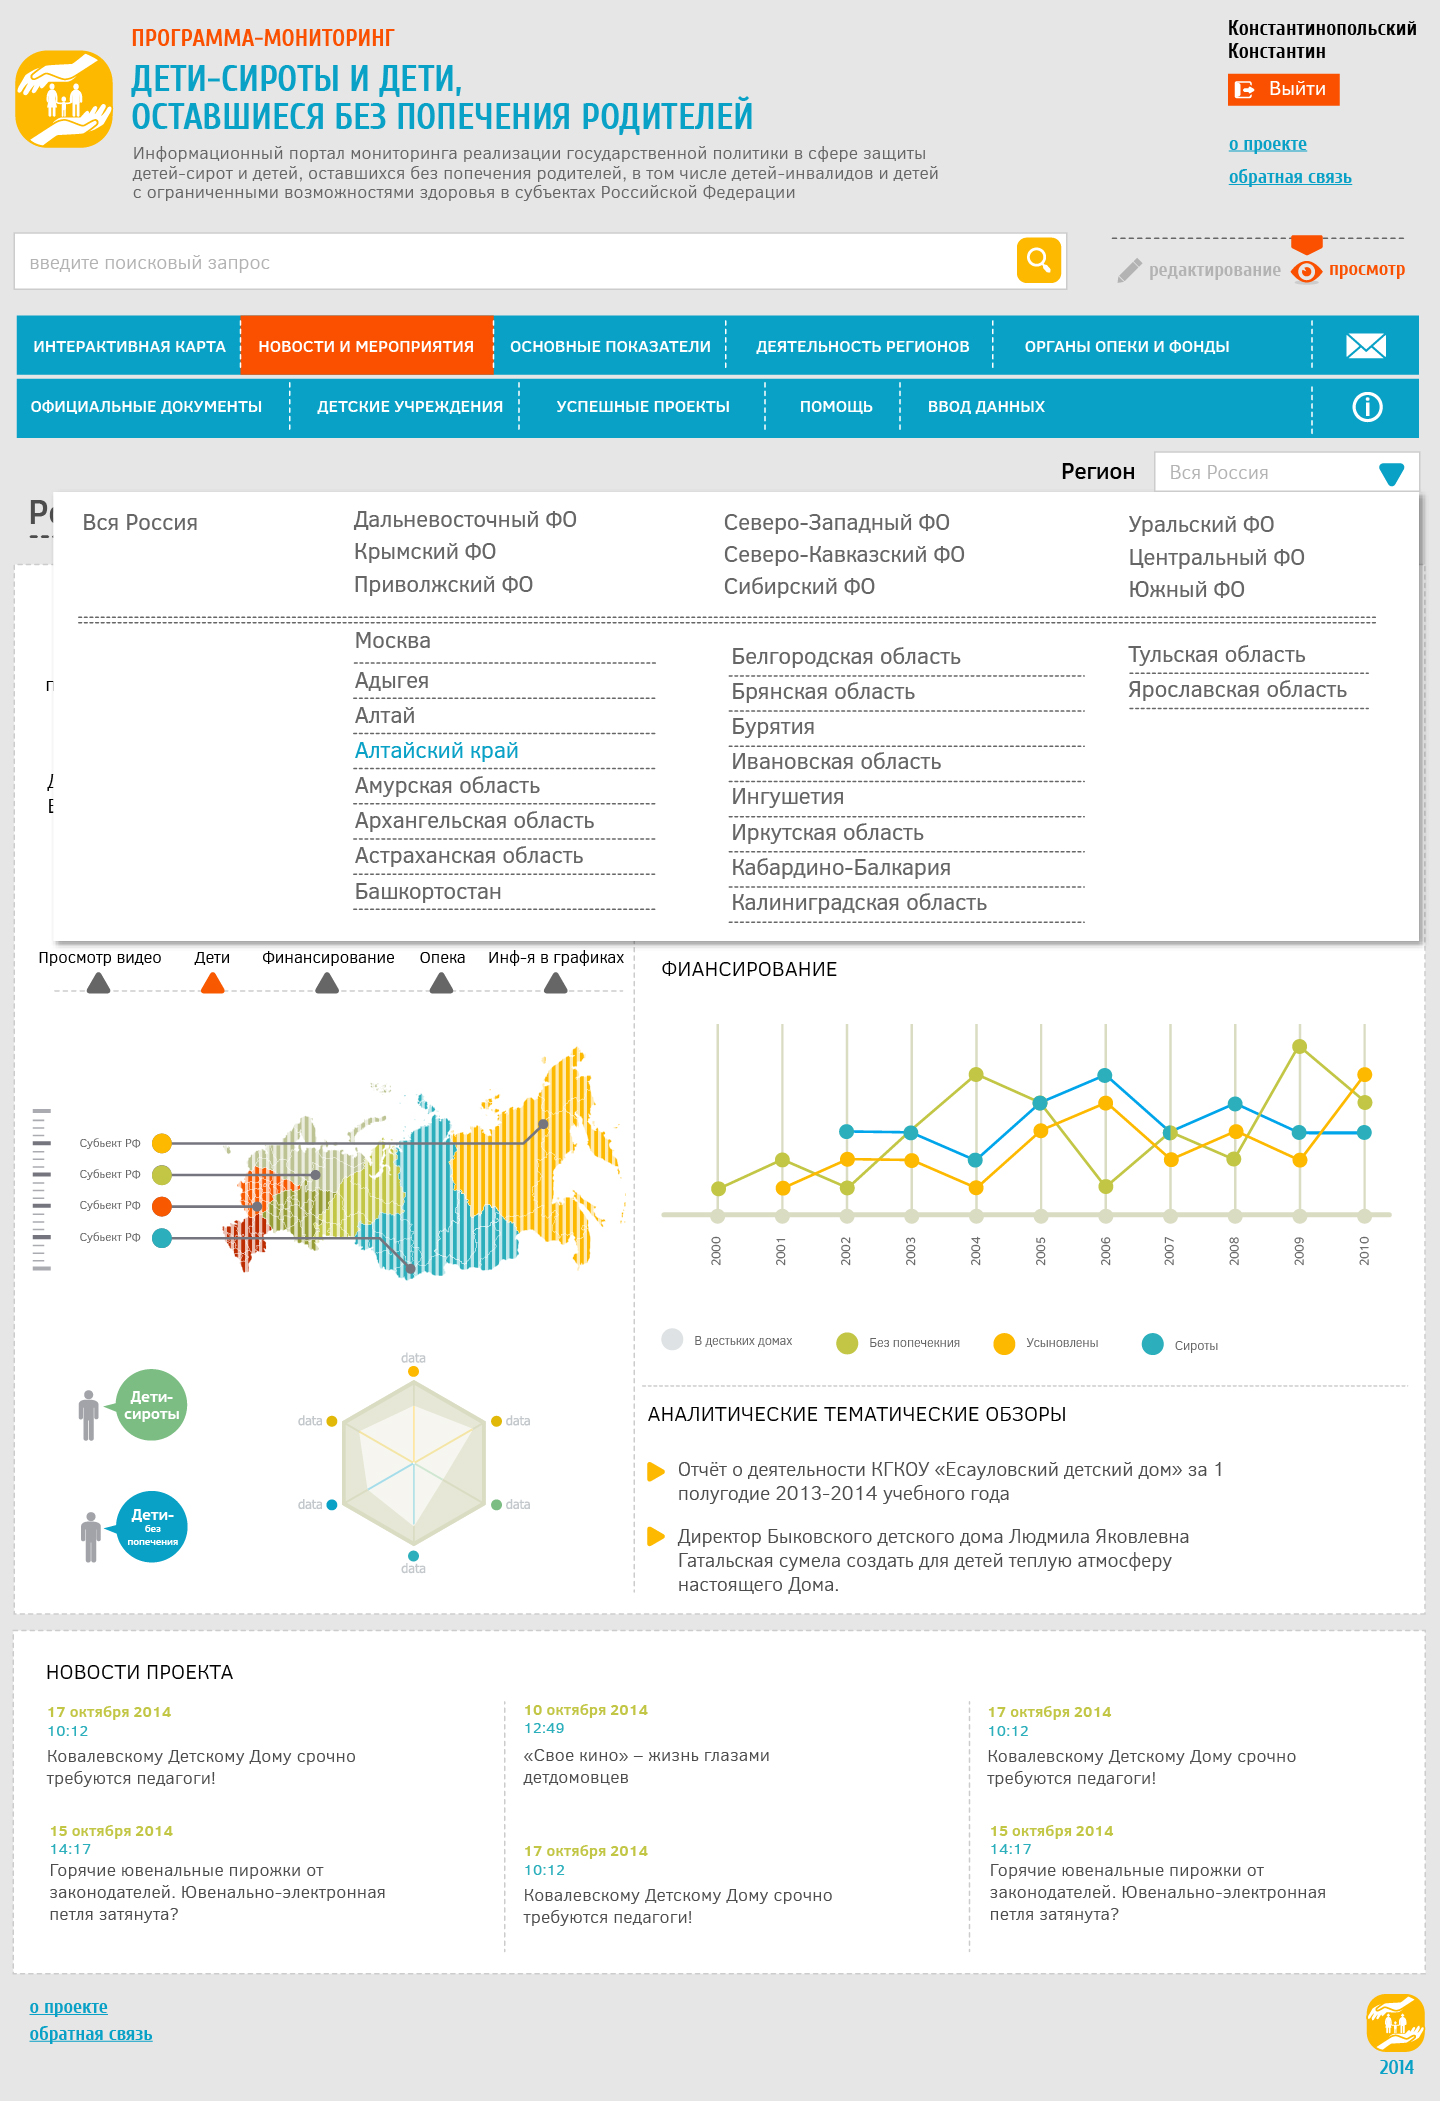This screenshot has width=1440, height=2101.
Task: Click the blue Дети без попечения bubble
Action: pos(152,1527)
